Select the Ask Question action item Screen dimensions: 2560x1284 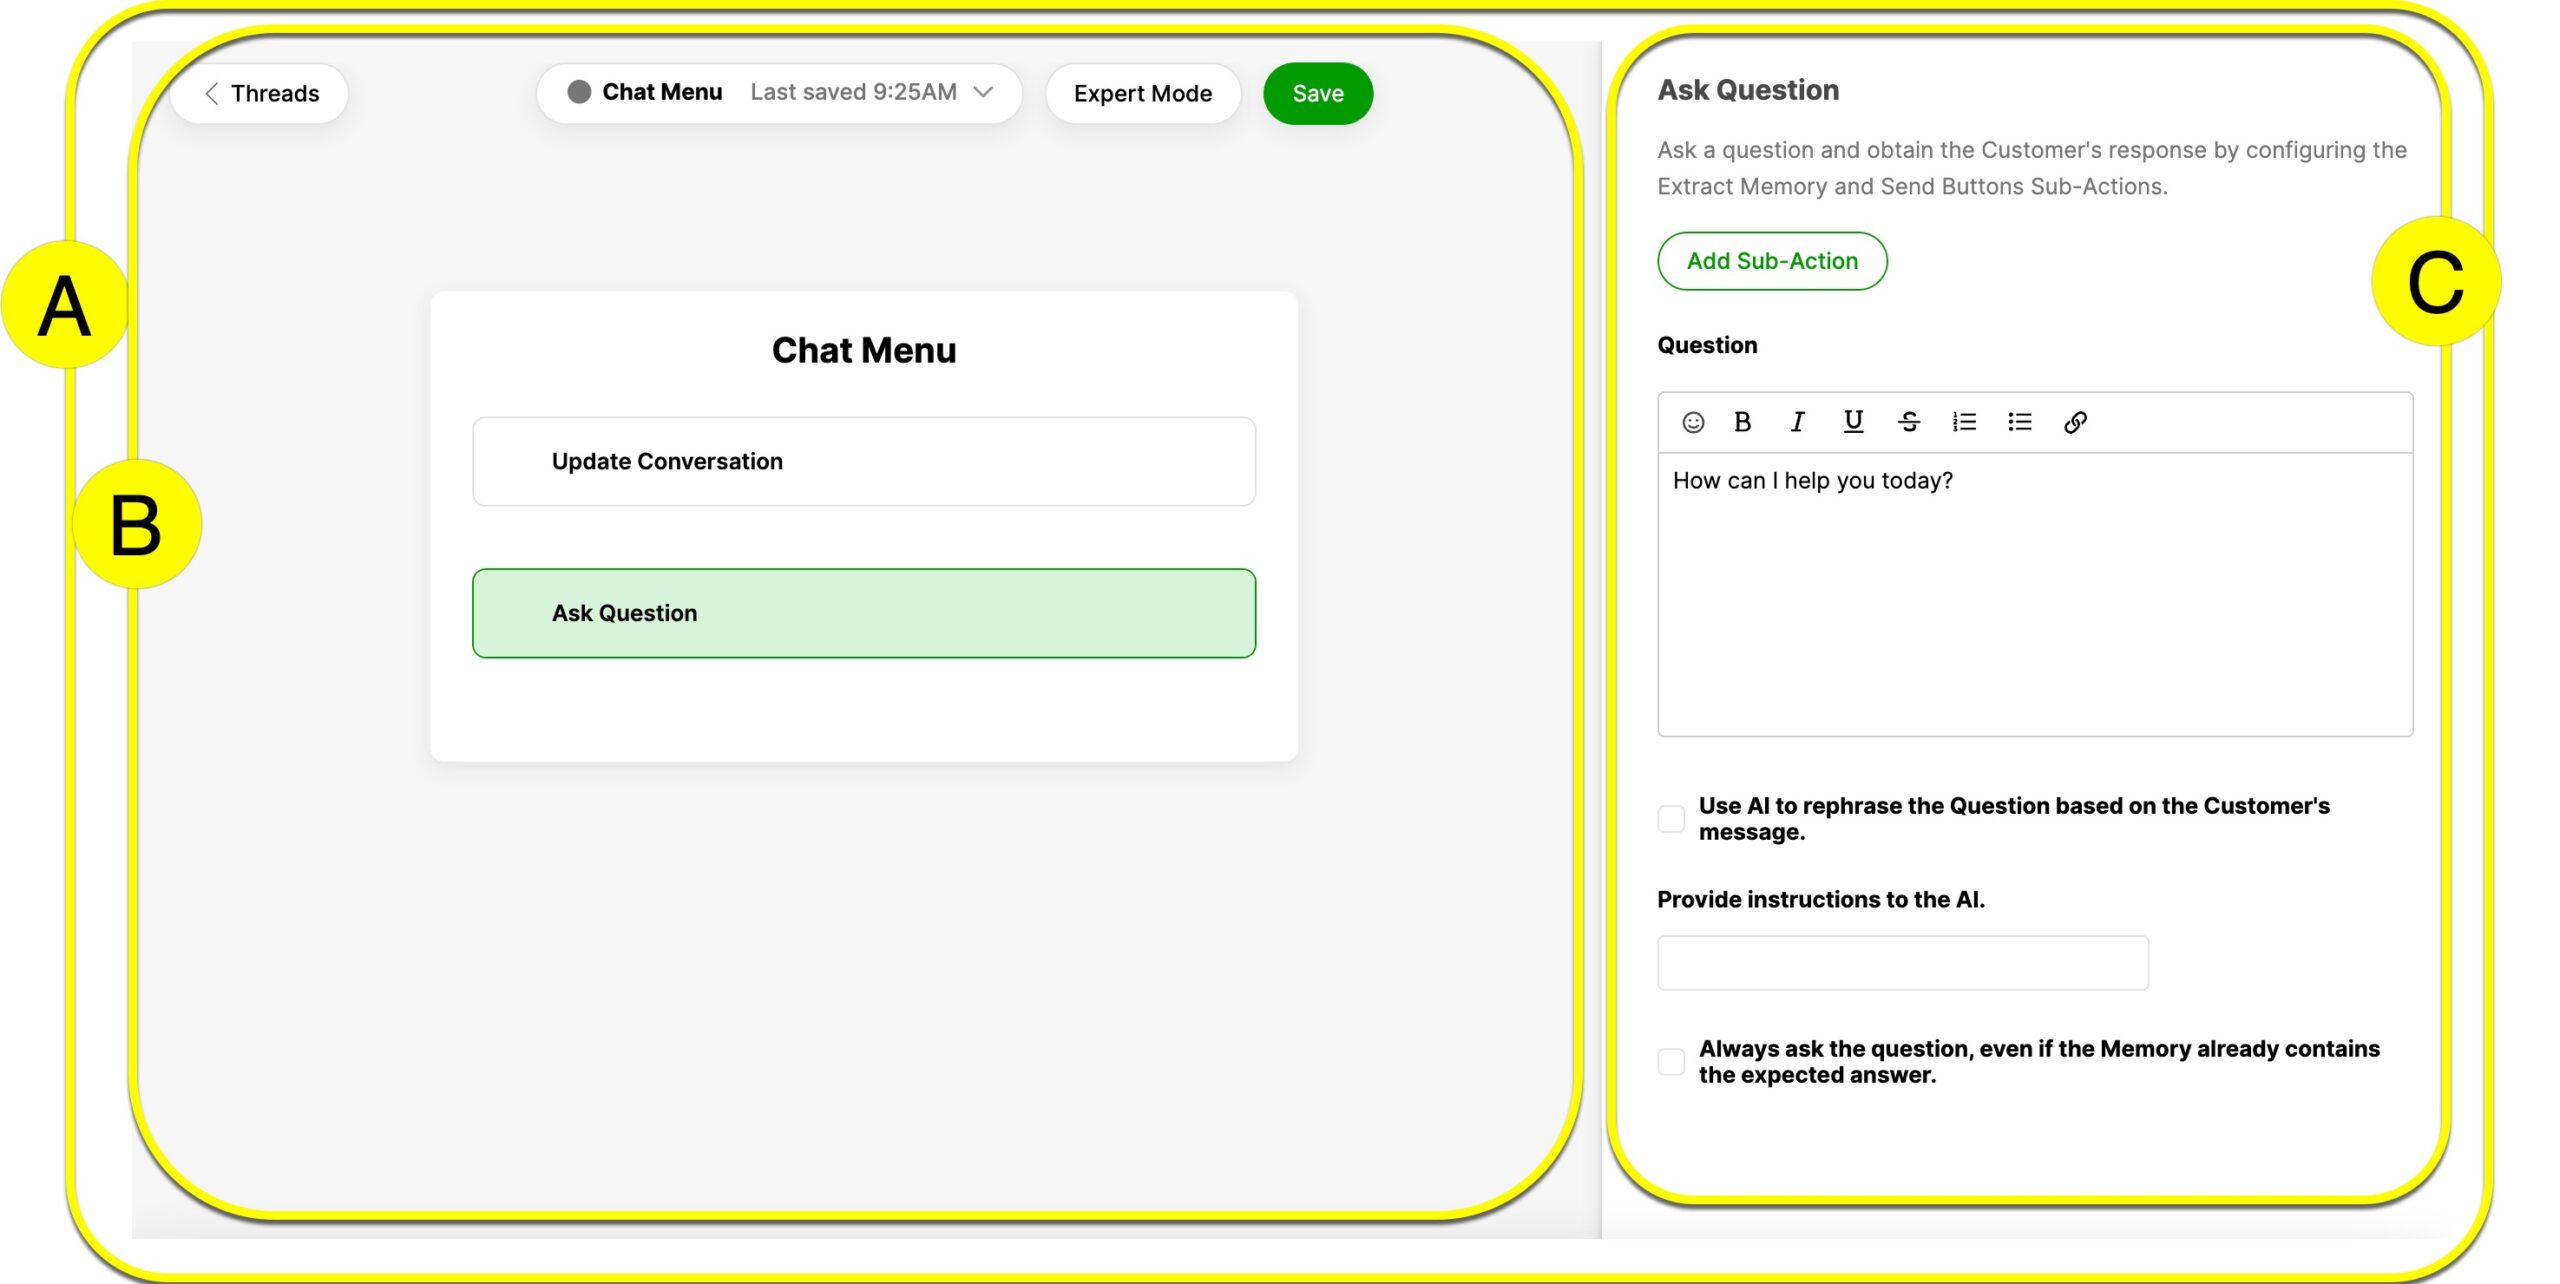coord(863,613)
